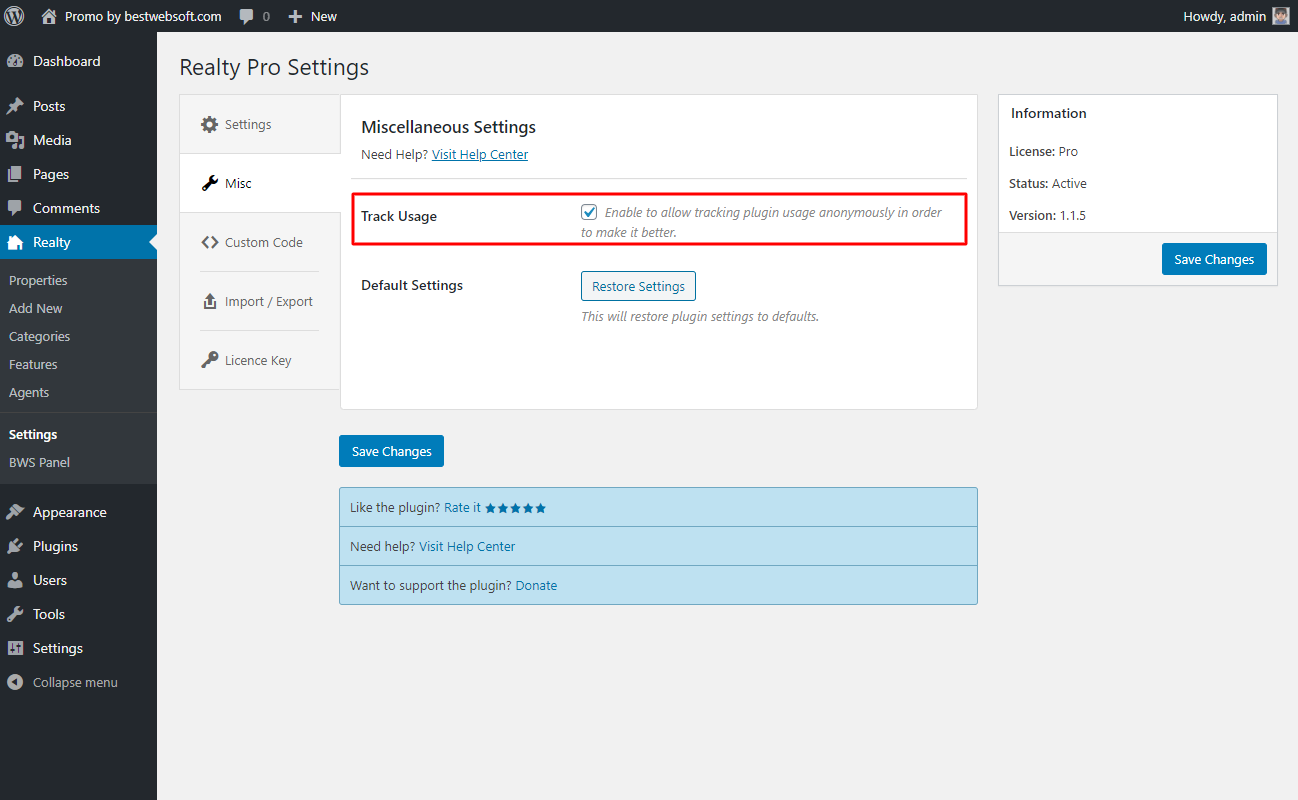Open Tools menu item
This screenshot has width=1298, height=800.
(78, 614)
